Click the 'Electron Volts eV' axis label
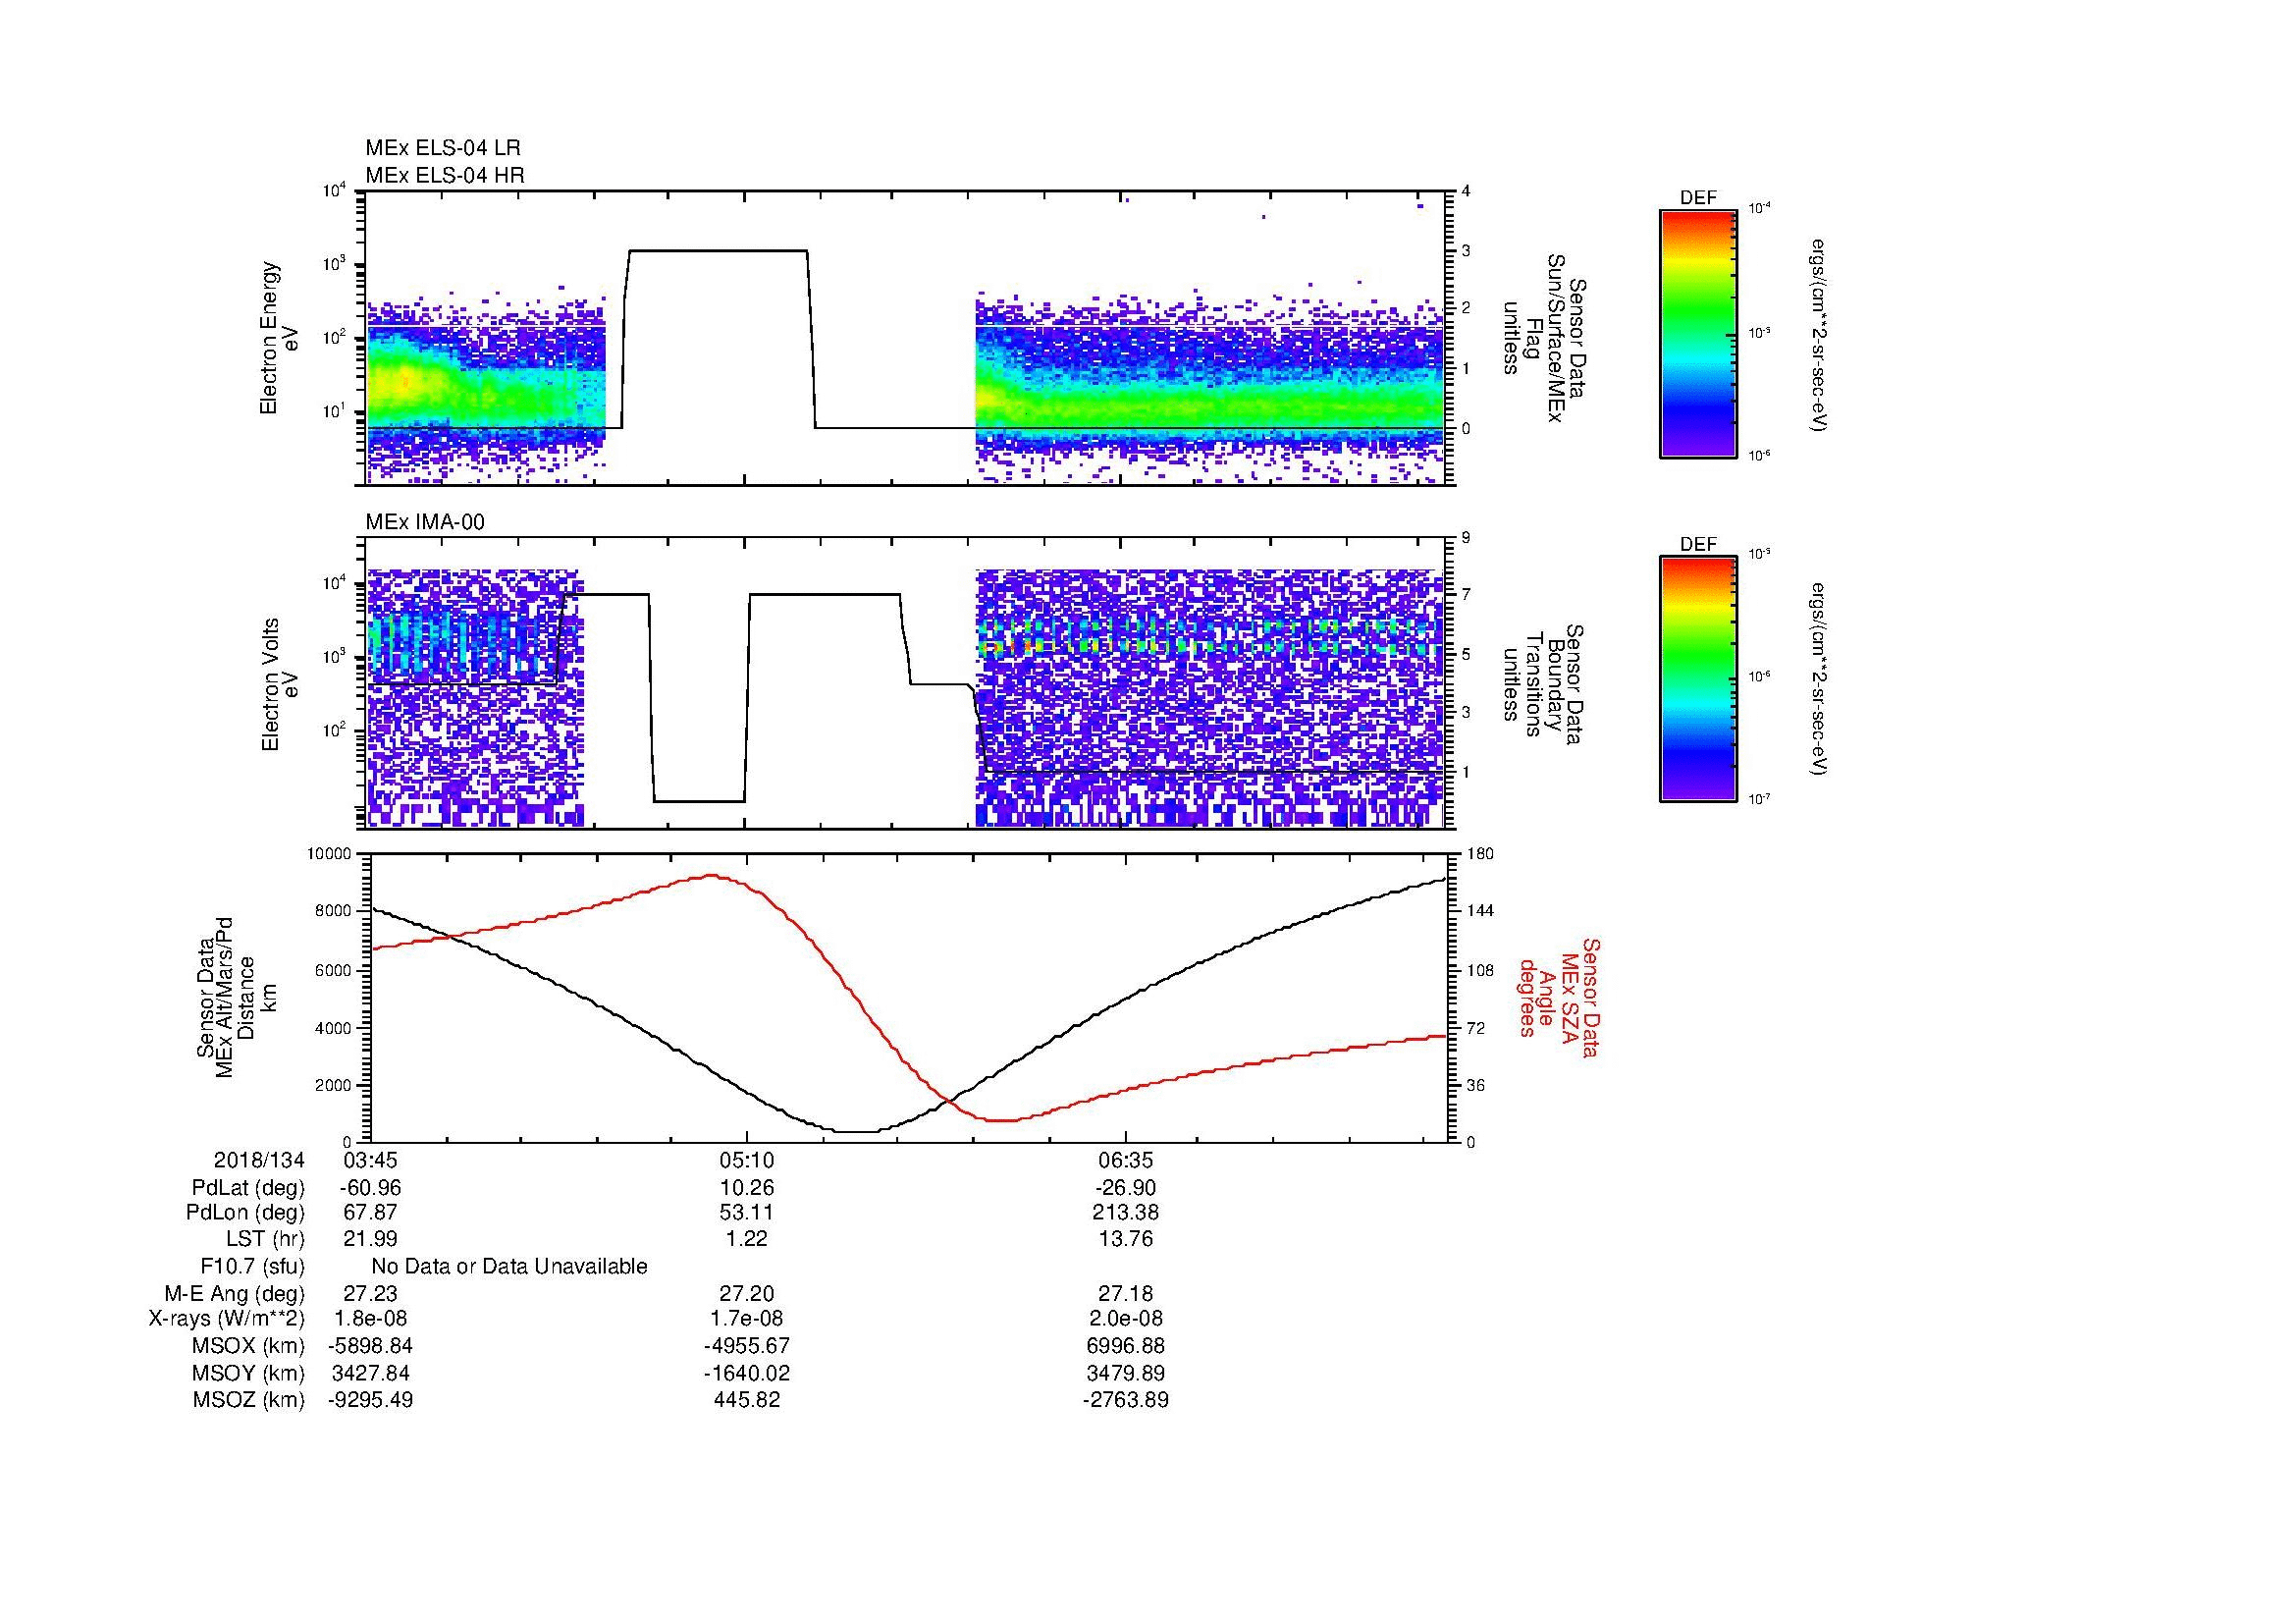 point(280,684)
